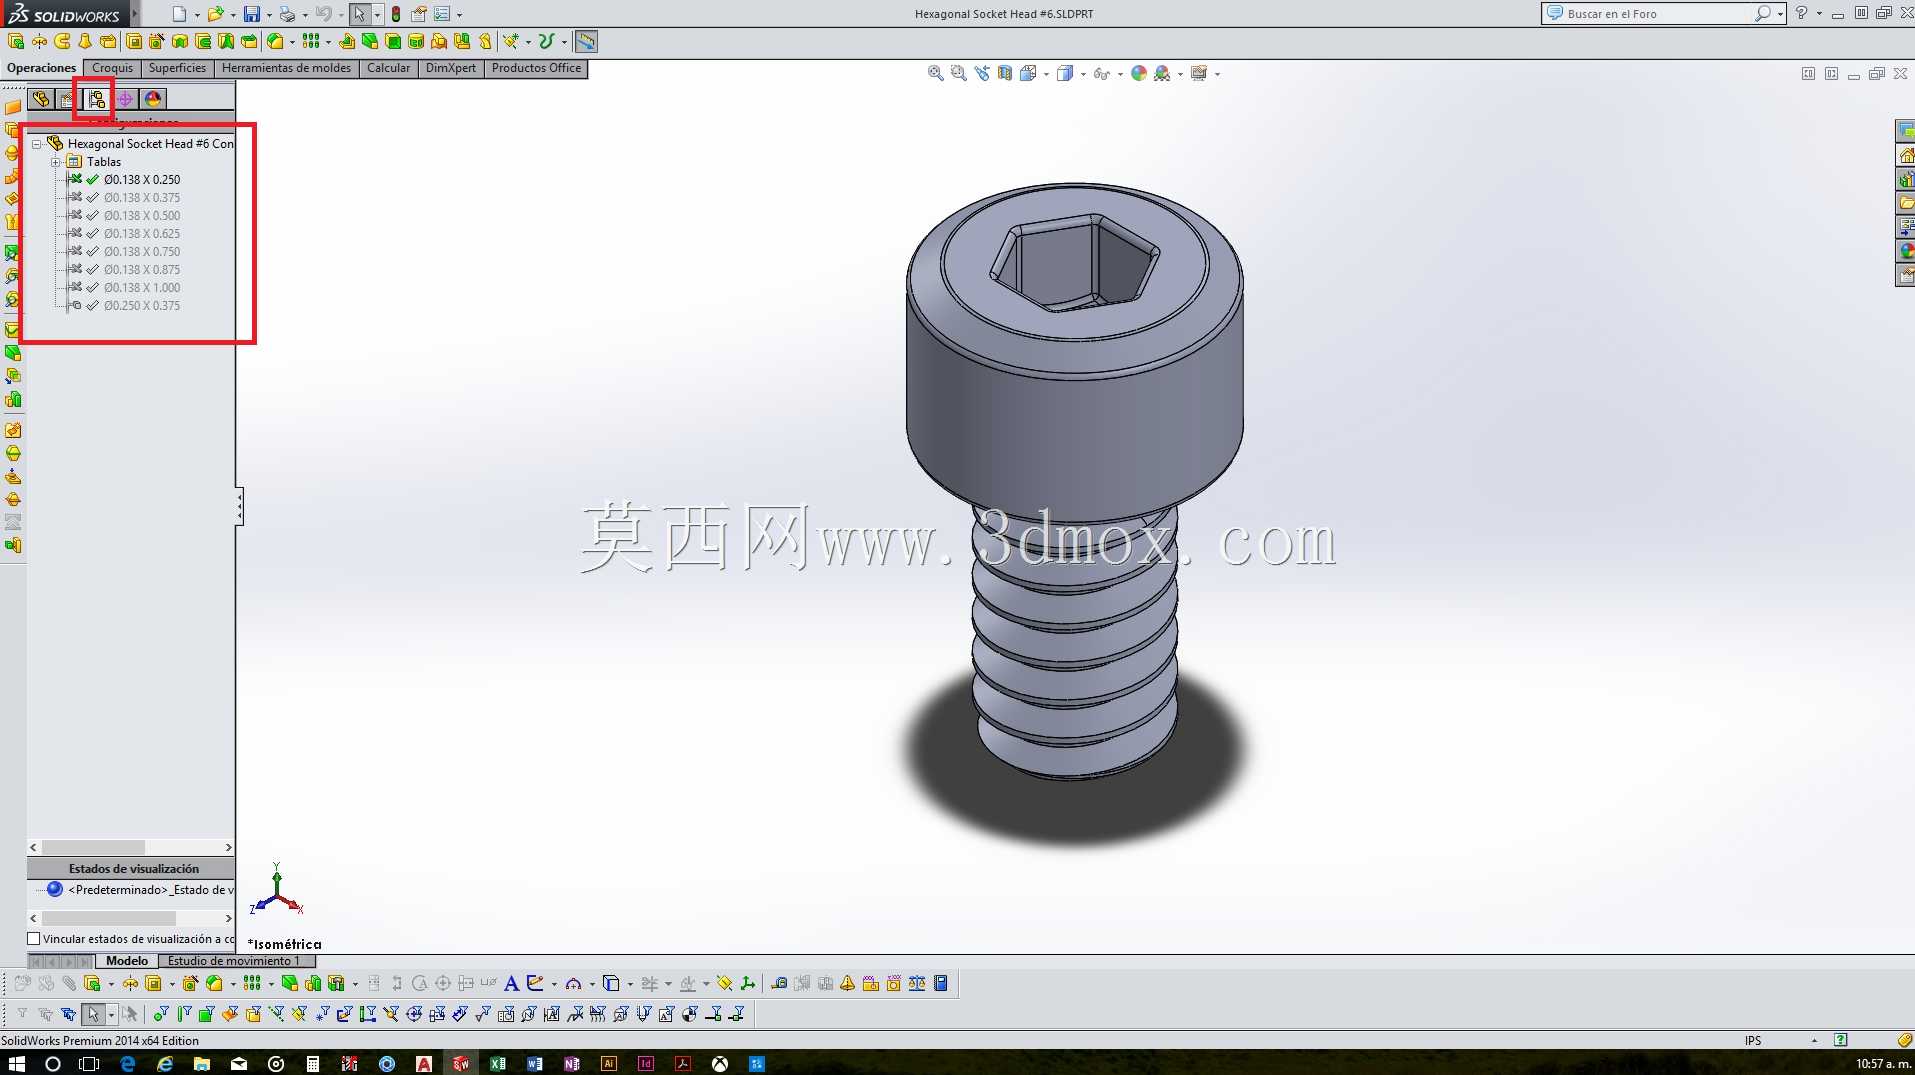Open the Save dropdown arrow
The image size is (1915, 1075).
[x=269, y=15]
